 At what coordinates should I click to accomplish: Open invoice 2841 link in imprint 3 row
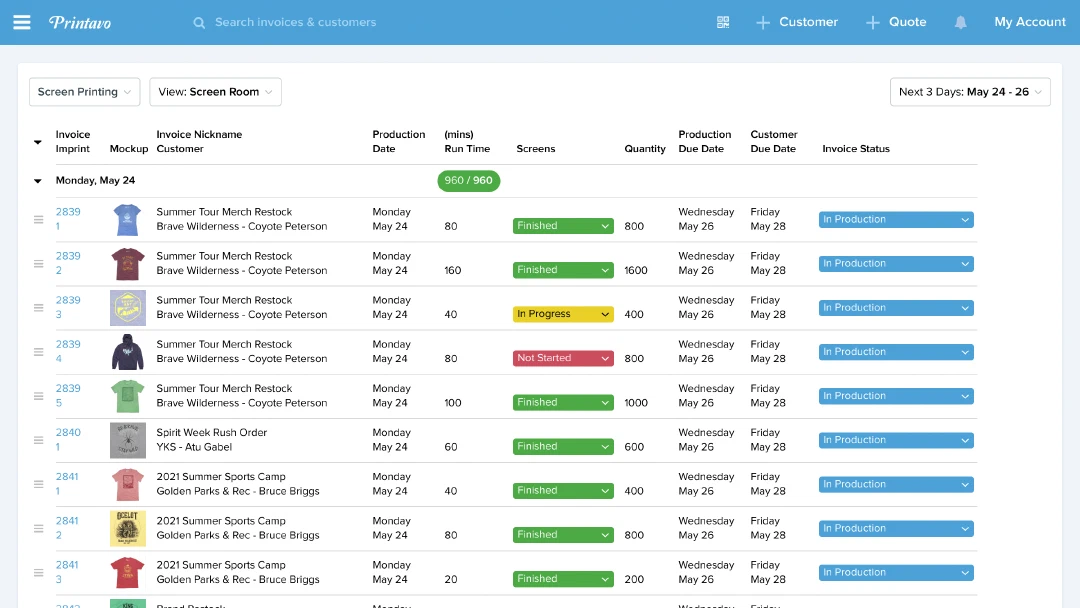(67, 565)
